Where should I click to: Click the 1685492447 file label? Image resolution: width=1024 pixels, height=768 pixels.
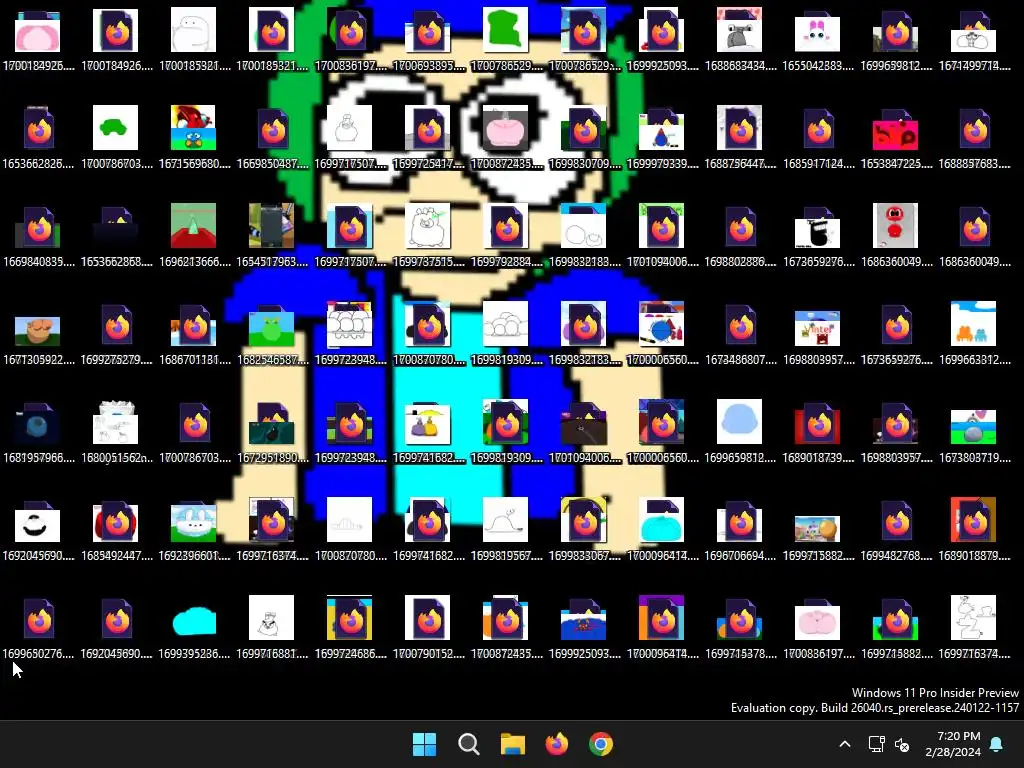[x=116, y=556]
